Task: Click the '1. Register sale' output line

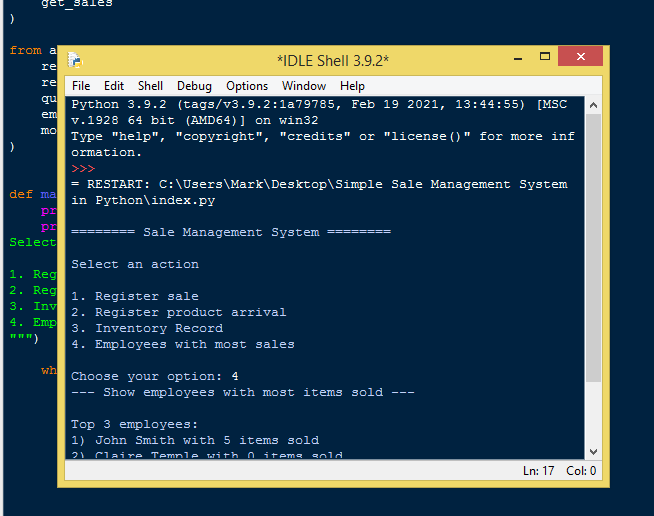Action: (x=135, y=296)
